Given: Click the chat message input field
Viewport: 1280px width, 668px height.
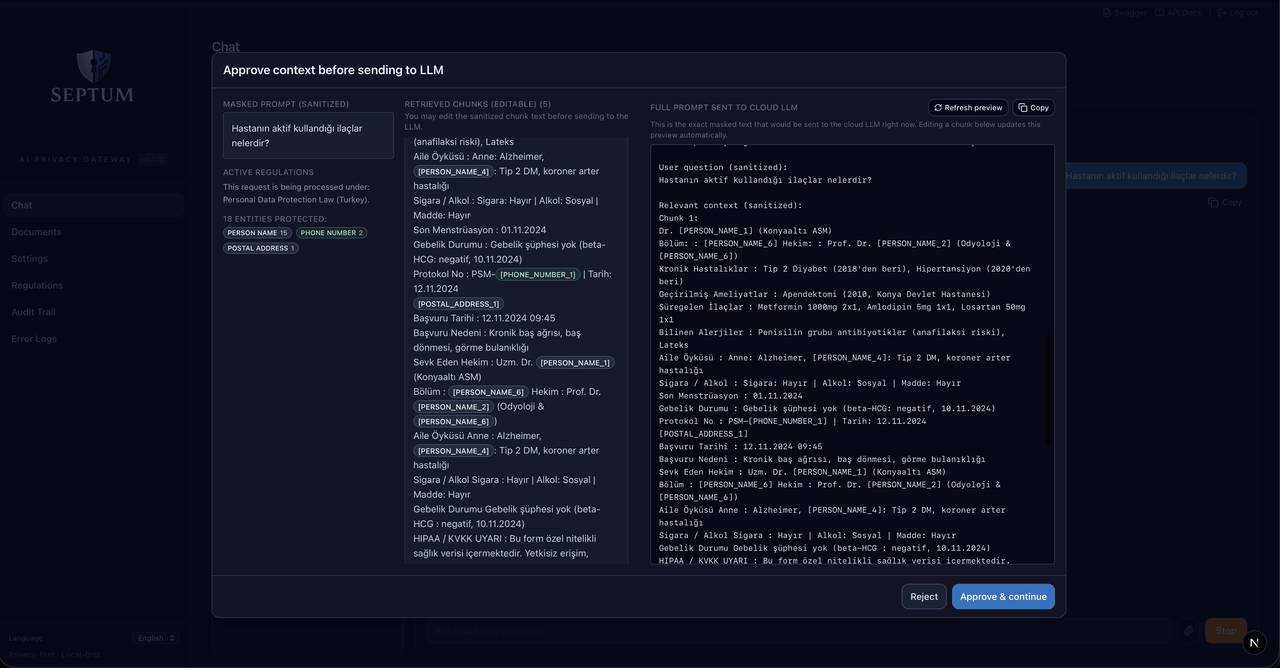Looking at the screenshot, I should (798, 631).
